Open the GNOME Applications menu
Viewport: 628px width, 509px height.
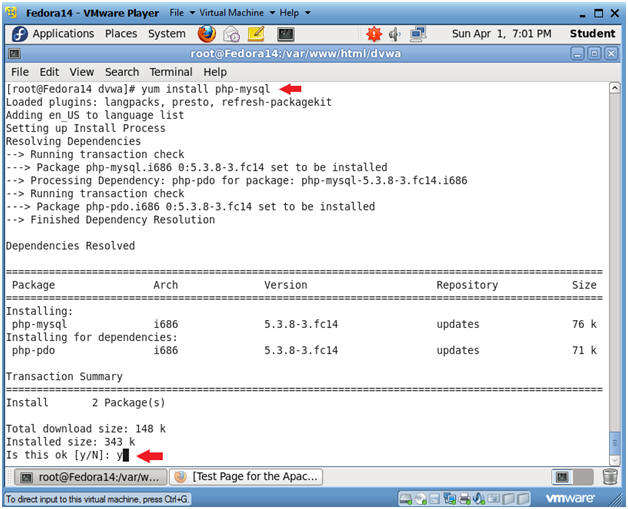pyautogui.click(x=63, y=34)
